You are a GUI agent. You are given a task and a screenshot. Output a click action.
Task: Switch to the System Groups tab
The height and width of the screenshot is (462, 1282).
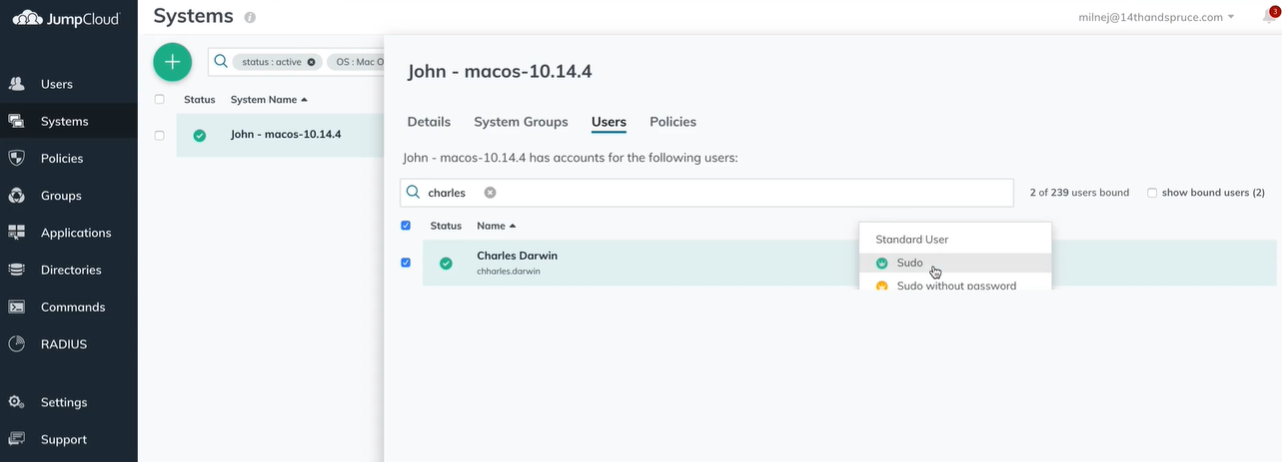tap(521, 122)
